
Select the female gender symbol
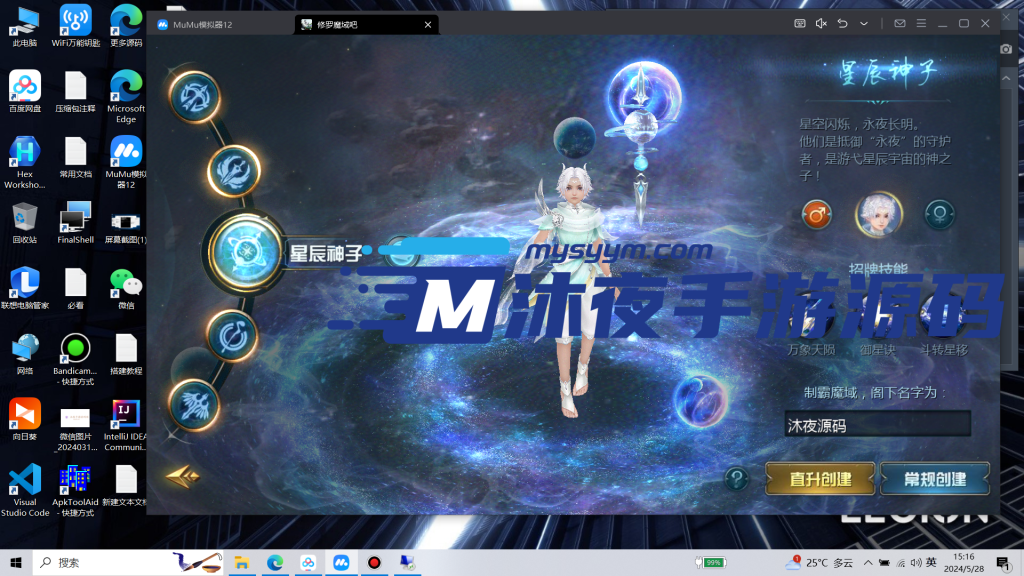click(939, 214)
